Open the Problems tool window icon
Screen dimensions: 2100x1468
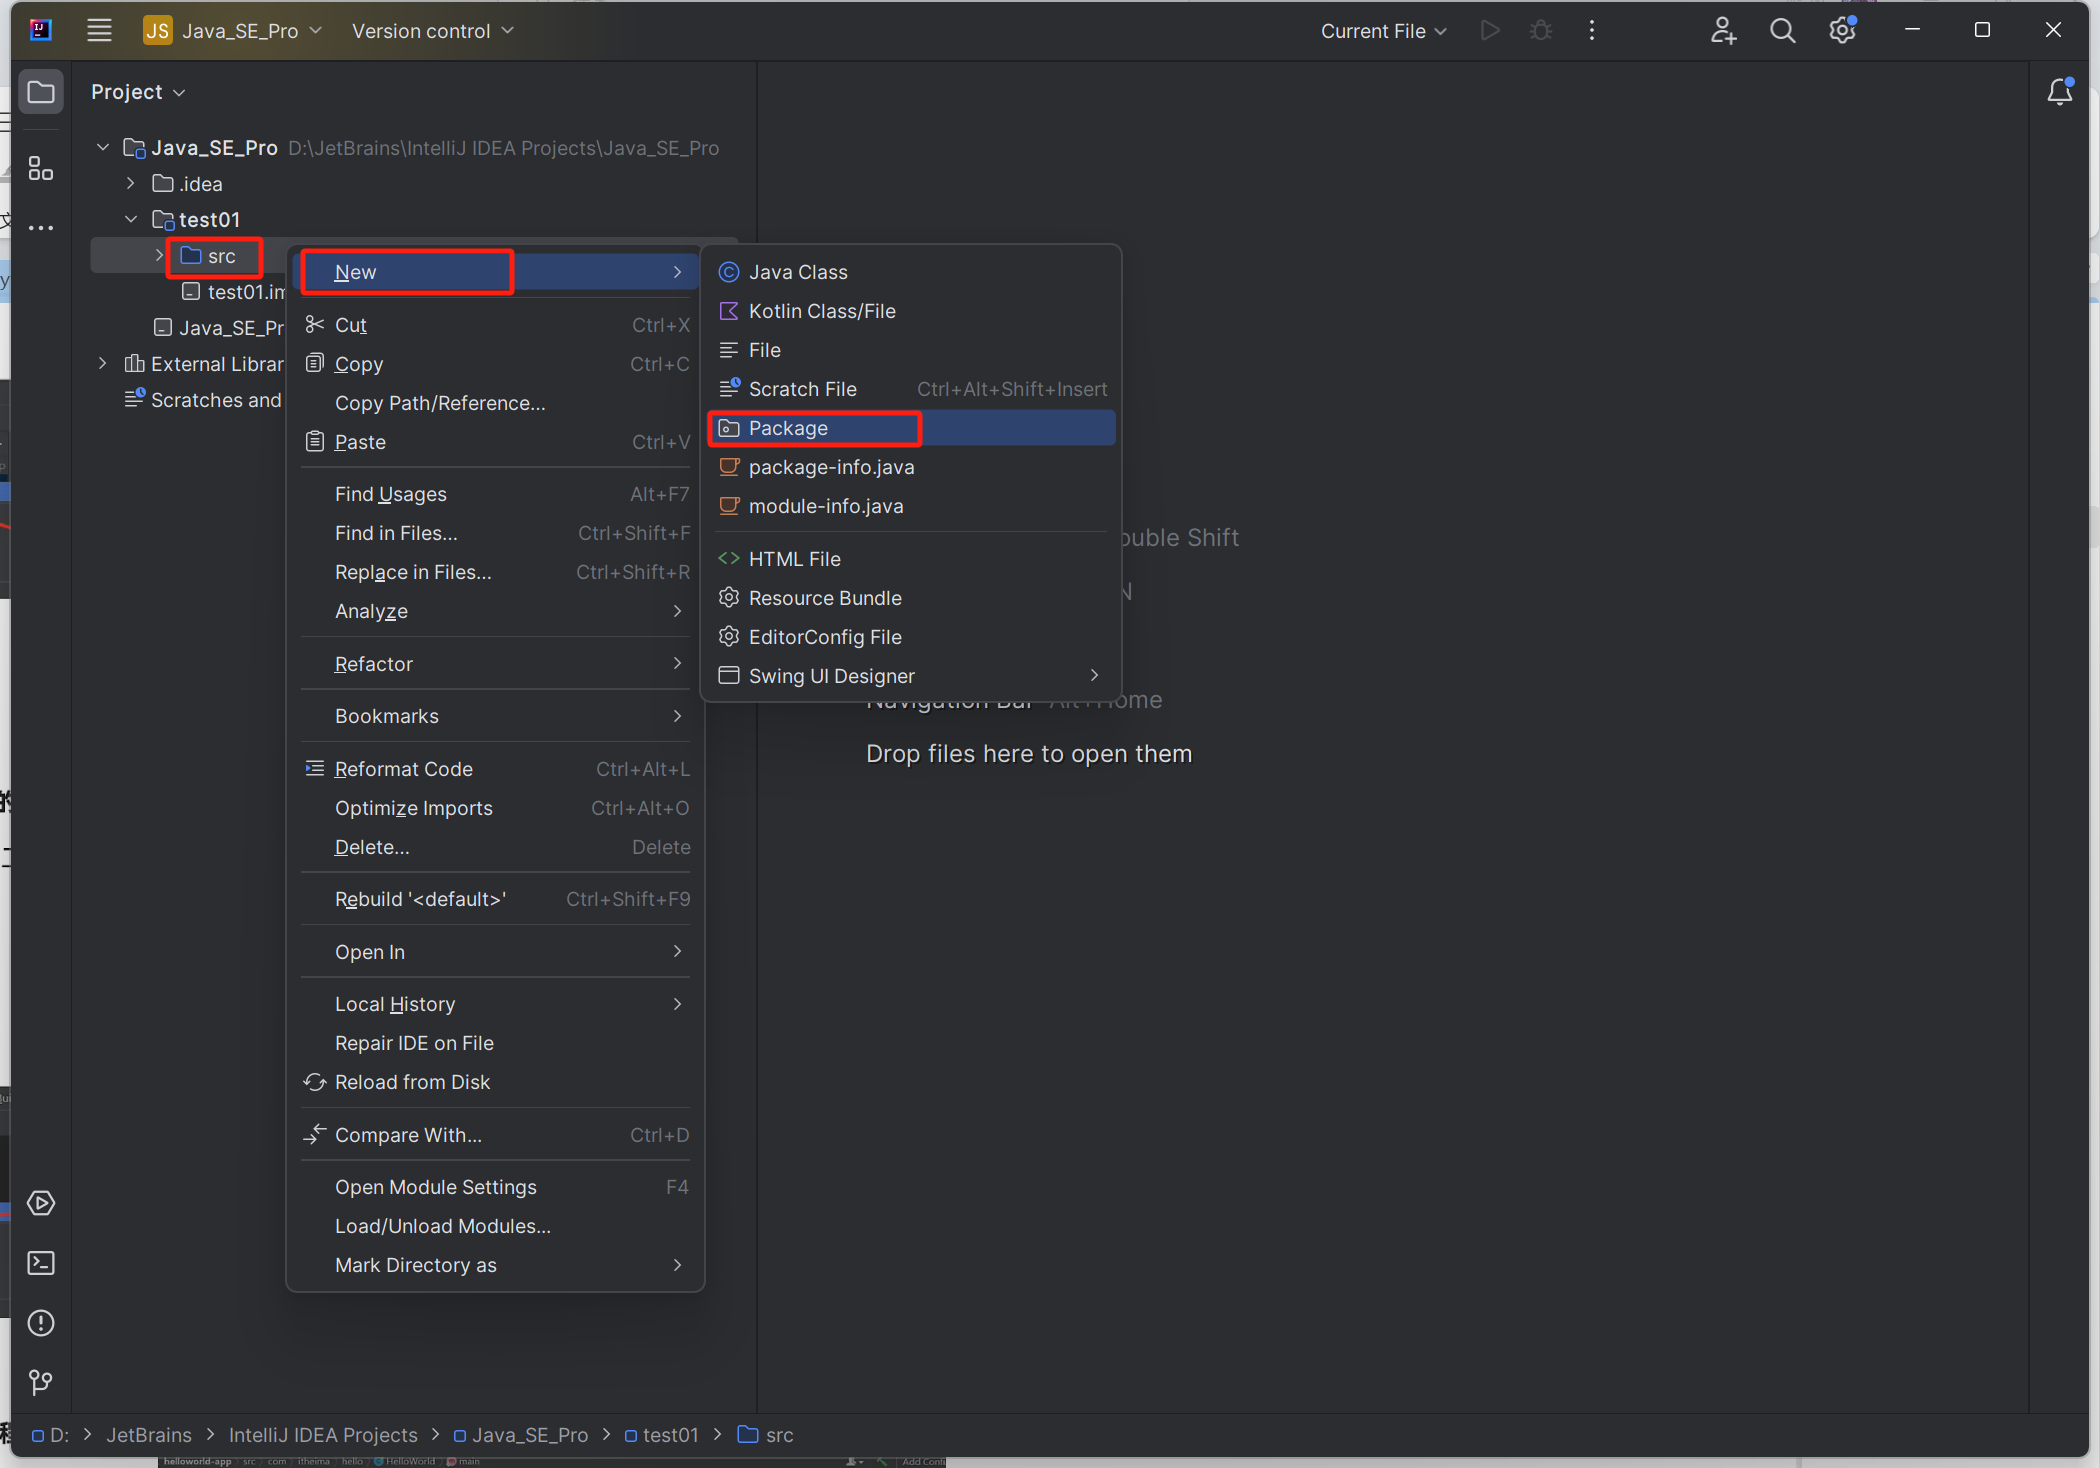click(41, 1323)
